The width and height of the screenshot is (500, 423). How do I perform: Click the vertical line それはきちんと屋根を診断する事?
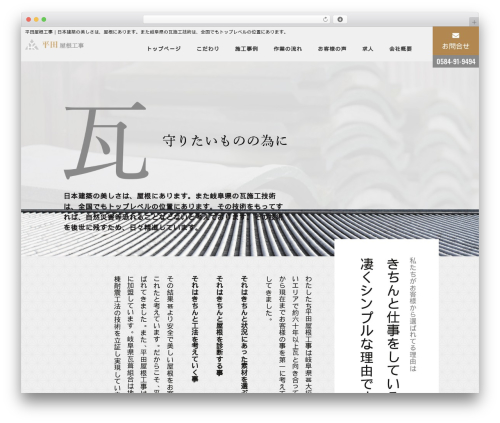219,326
